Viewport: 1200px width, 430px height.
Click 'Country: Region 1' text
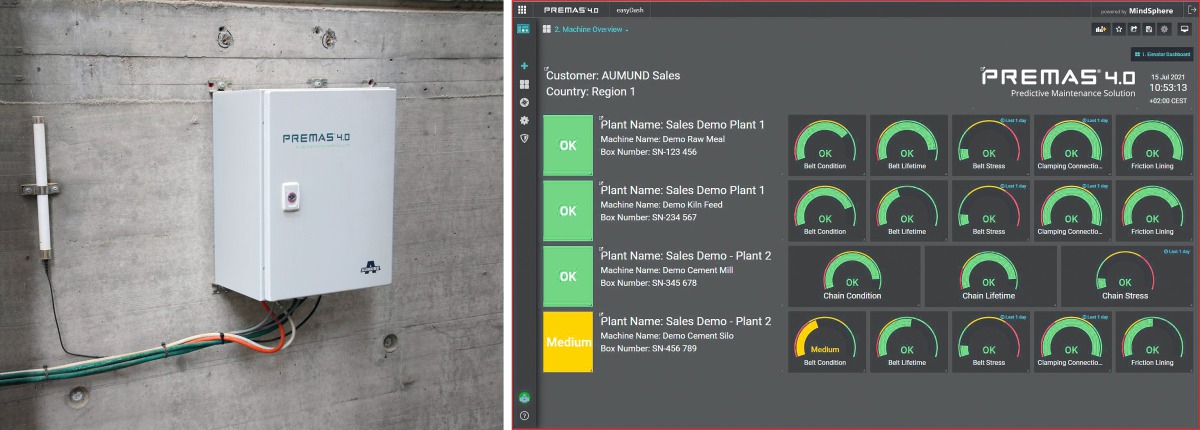pyautogui.click(x=590, y=92)
